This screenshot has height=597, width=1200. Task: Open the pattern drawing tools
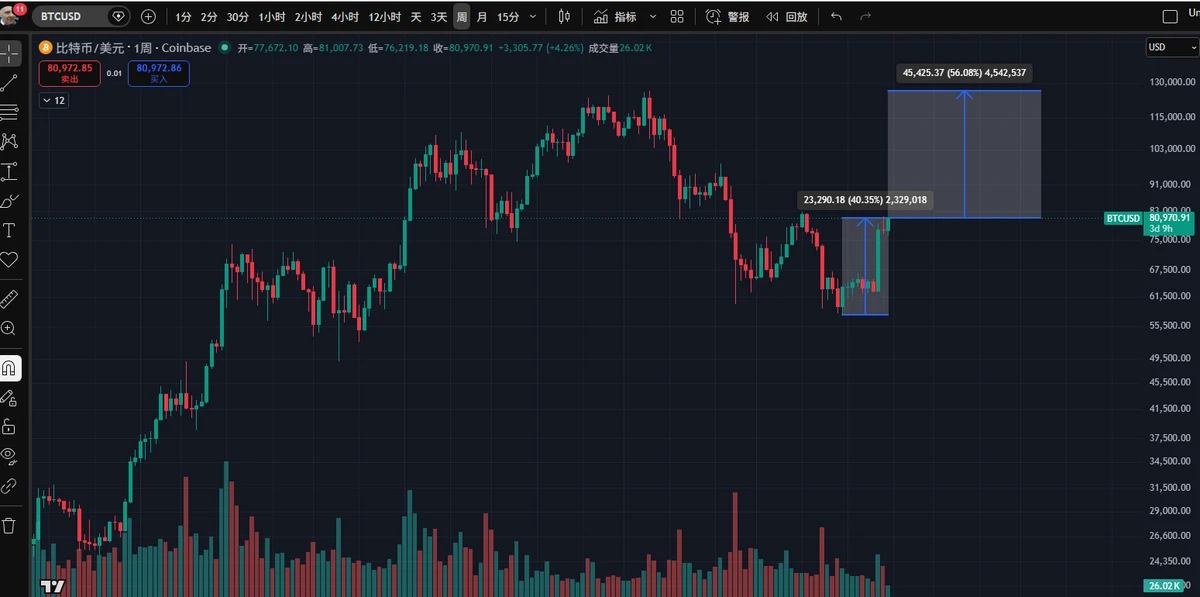[x=9, y=142]
